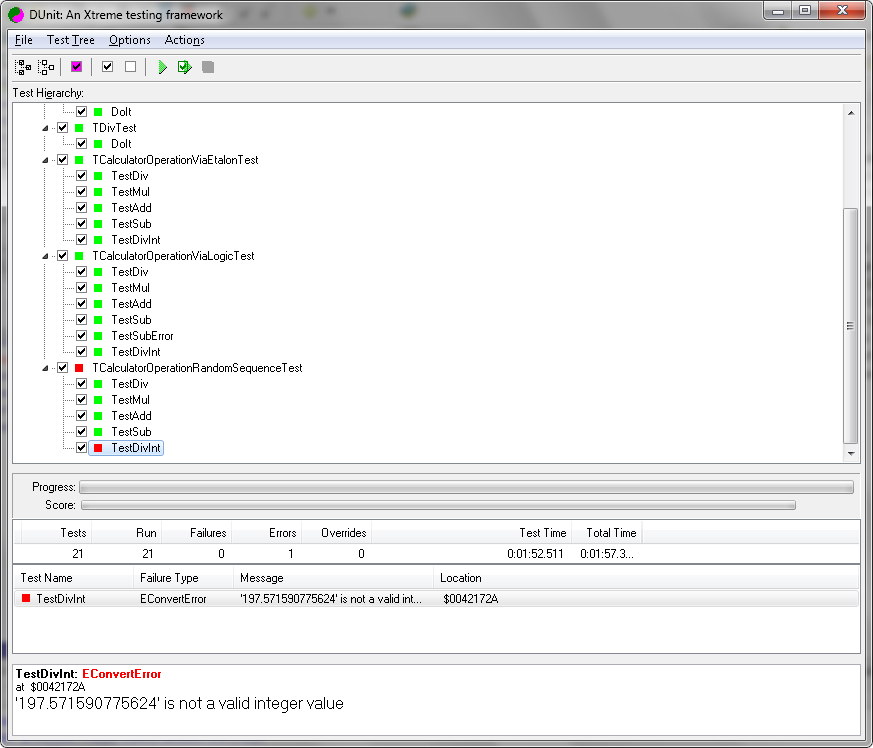Screen dimensions: 873x748
Task: Open the Test Tree menu
Action: pyautogui.click(x=70, y=40)
